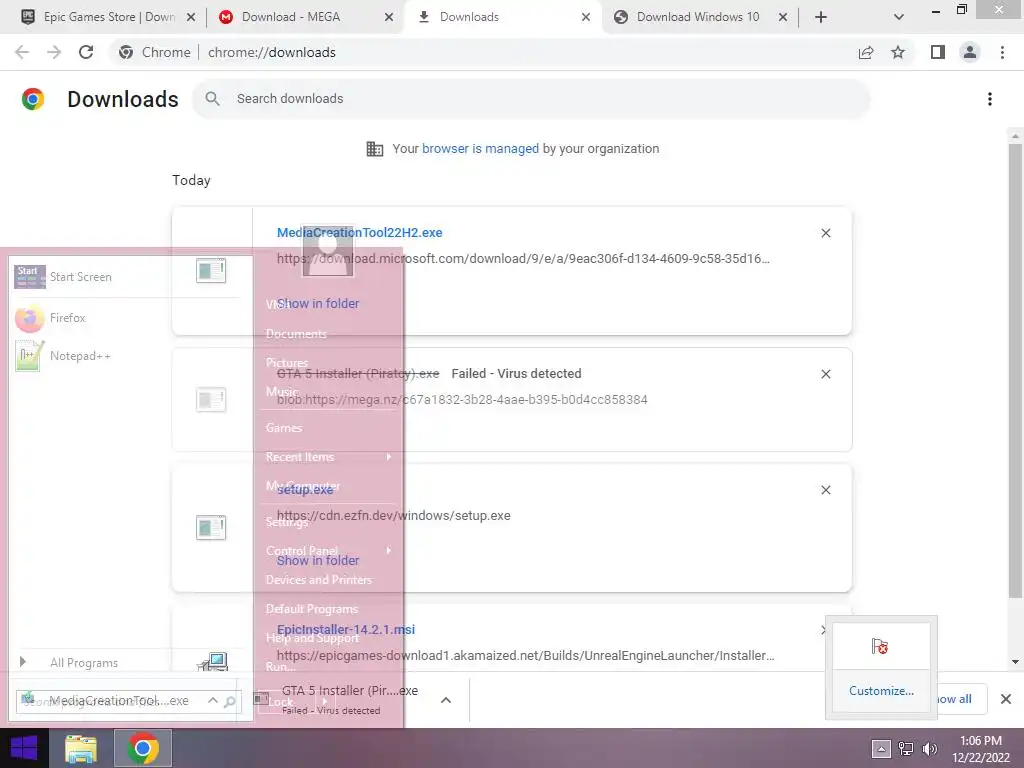The width and height of the screenshot is (1024, 768).
Task: Open Chrome's three-dot menu in toolbar
Action: click(x=1002, y=52)
